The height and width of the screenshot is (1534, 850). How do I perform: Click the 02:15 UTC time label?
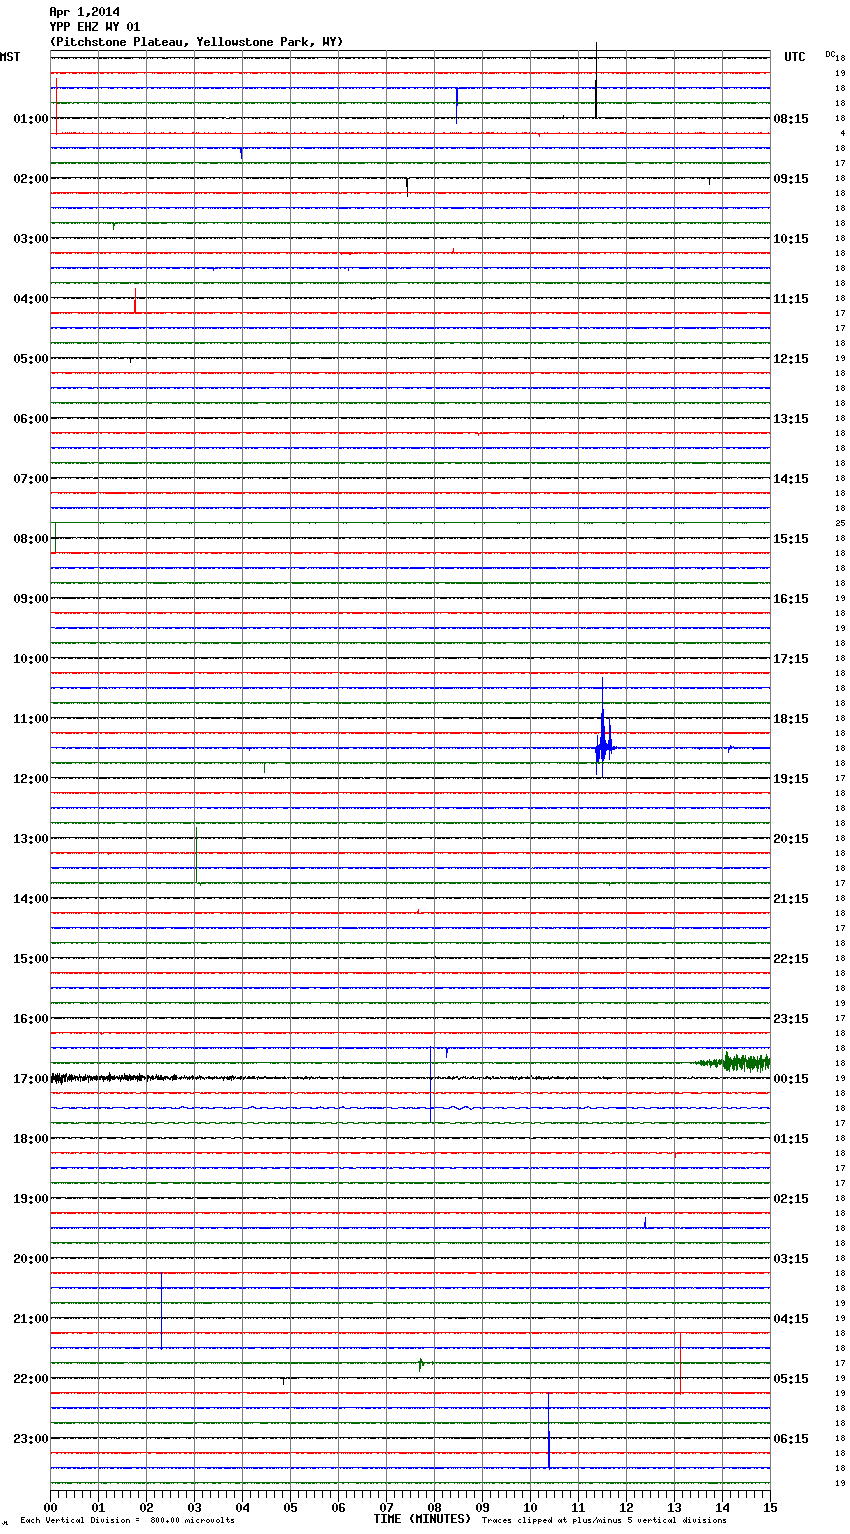[791, 1198]
